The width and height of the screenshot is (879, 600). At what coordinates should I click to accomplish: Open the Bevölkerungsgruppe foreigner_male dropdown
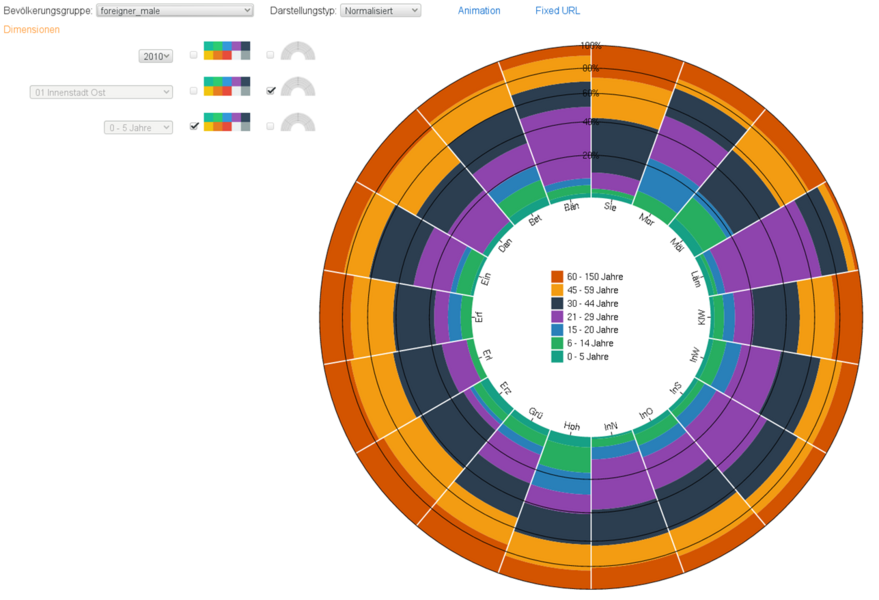[175, 11]
